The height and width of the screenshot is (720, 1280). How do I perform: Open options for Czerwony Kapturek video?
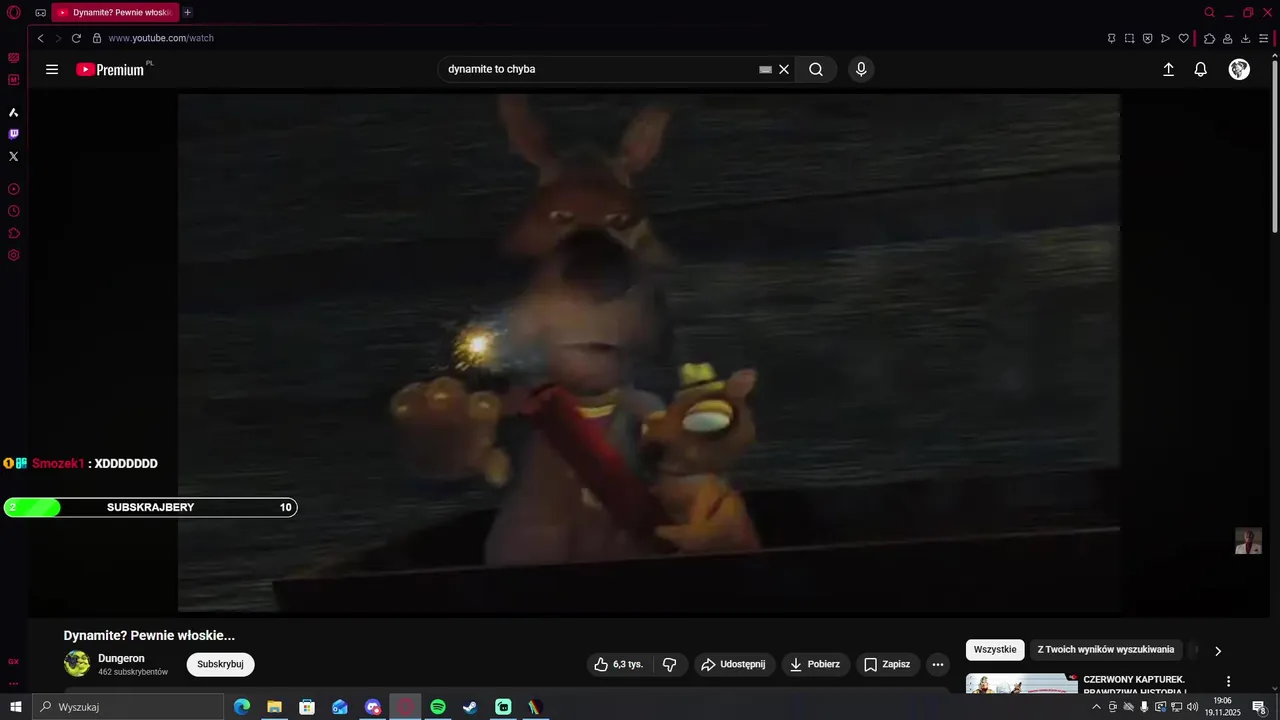(x=1228, y=682)
